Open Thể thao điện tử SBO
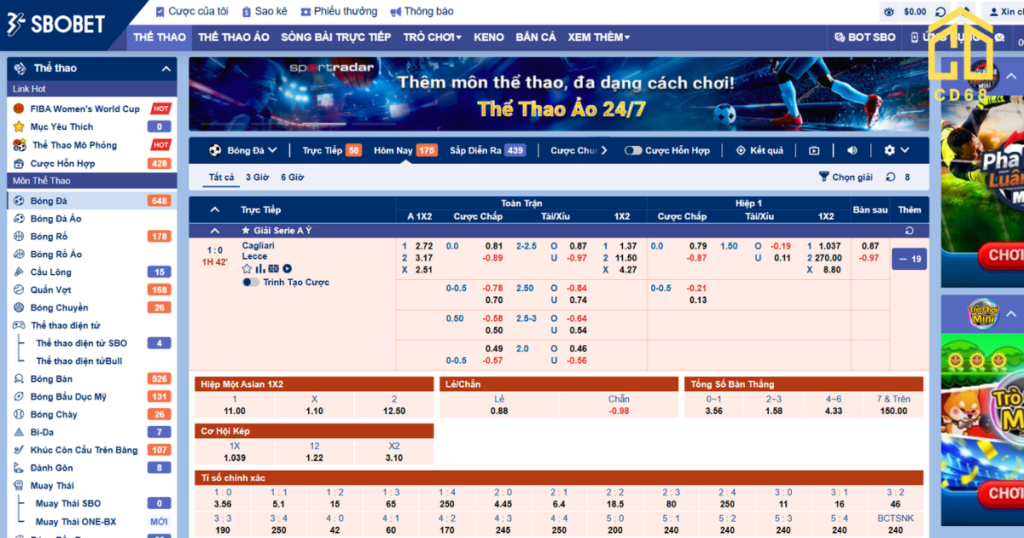Screen dimensions: 1024x538 [82, 343]
